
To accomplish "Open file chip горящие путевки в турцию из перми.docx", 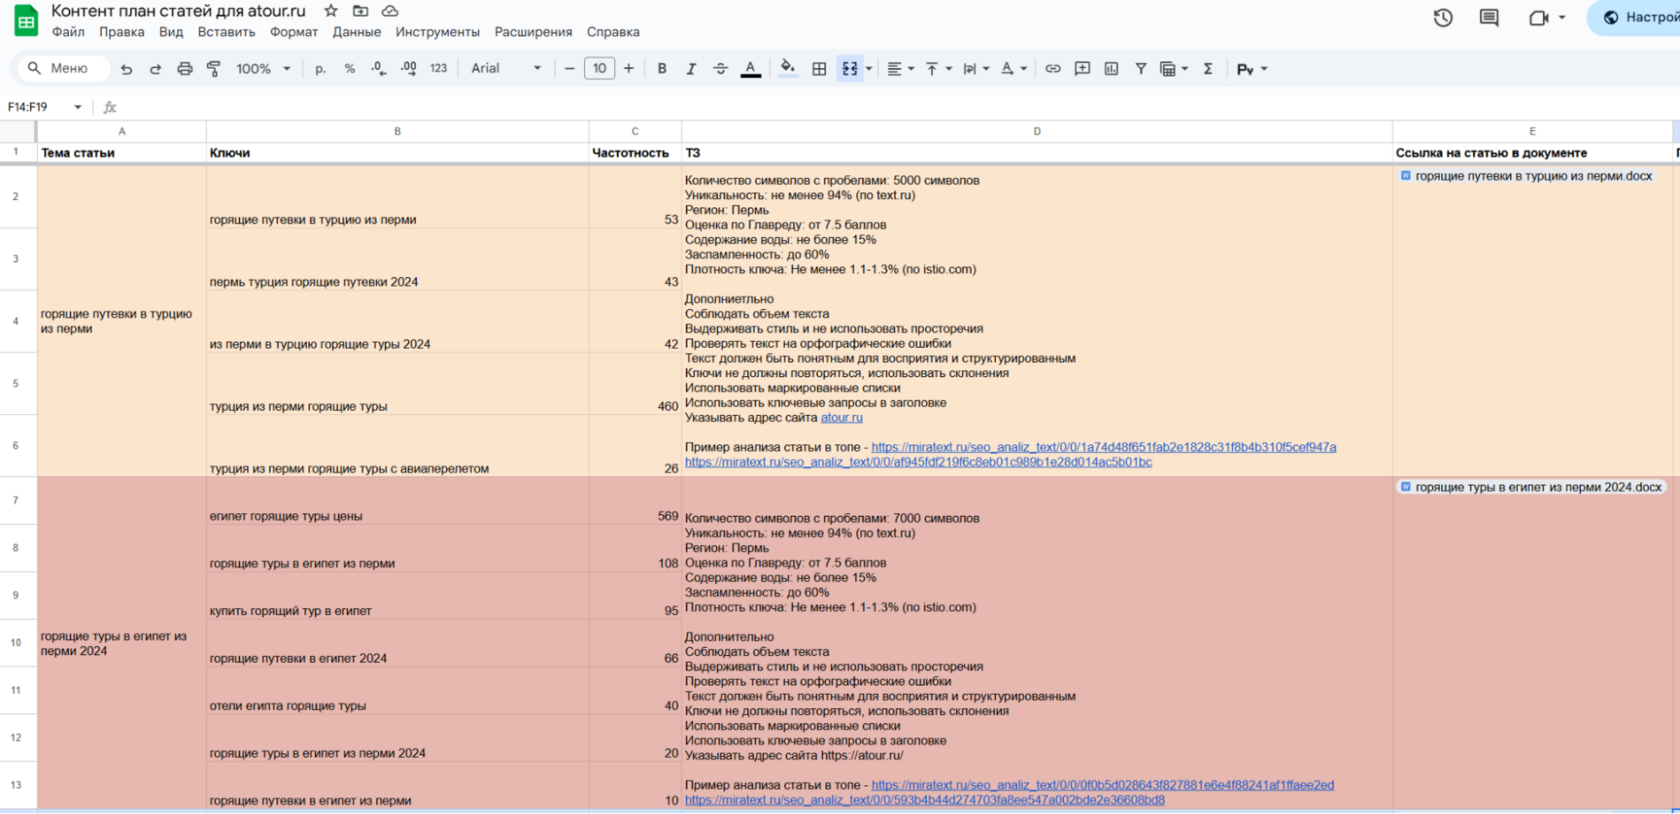I will (1526, 176).
